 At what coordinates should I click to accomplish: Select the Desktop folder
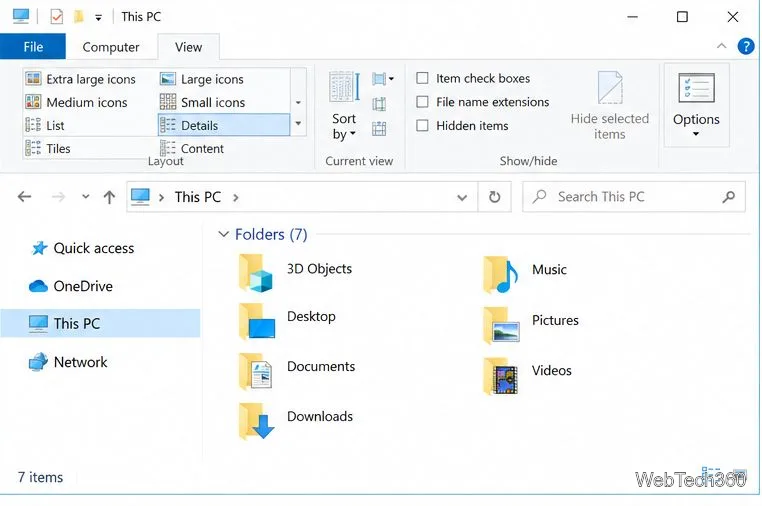[287, 320]
